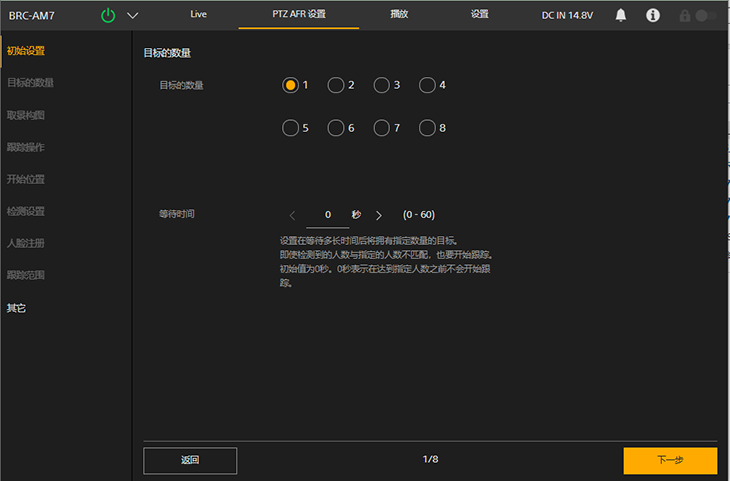Increase wait time with right arrow
The image size is (730, 481).
tap(379, 215)
